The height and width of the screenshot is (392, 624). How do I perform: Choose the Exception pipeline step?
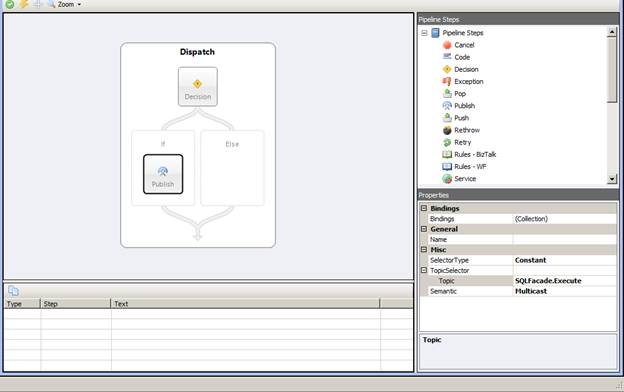(463, 81)
